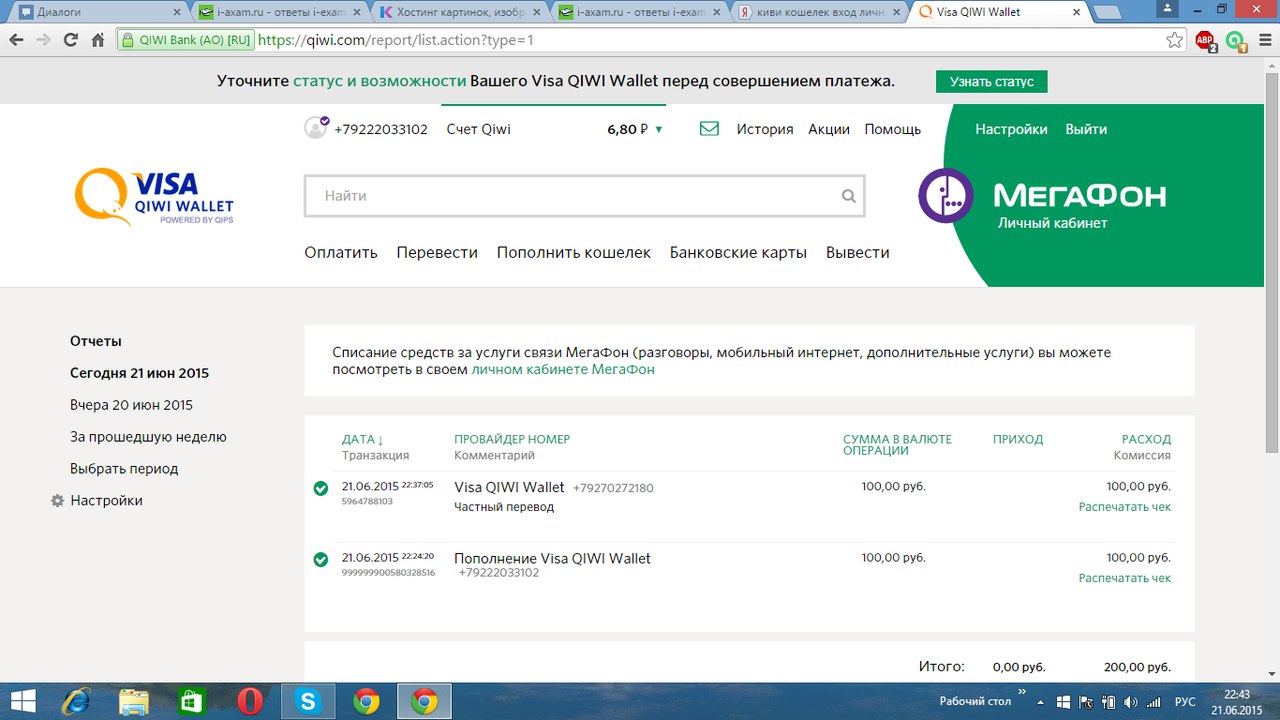Viewport: 1280px width, 720px height.
Task: Click the taskbar clock showing 22:43
Action: click(1237, 702)
